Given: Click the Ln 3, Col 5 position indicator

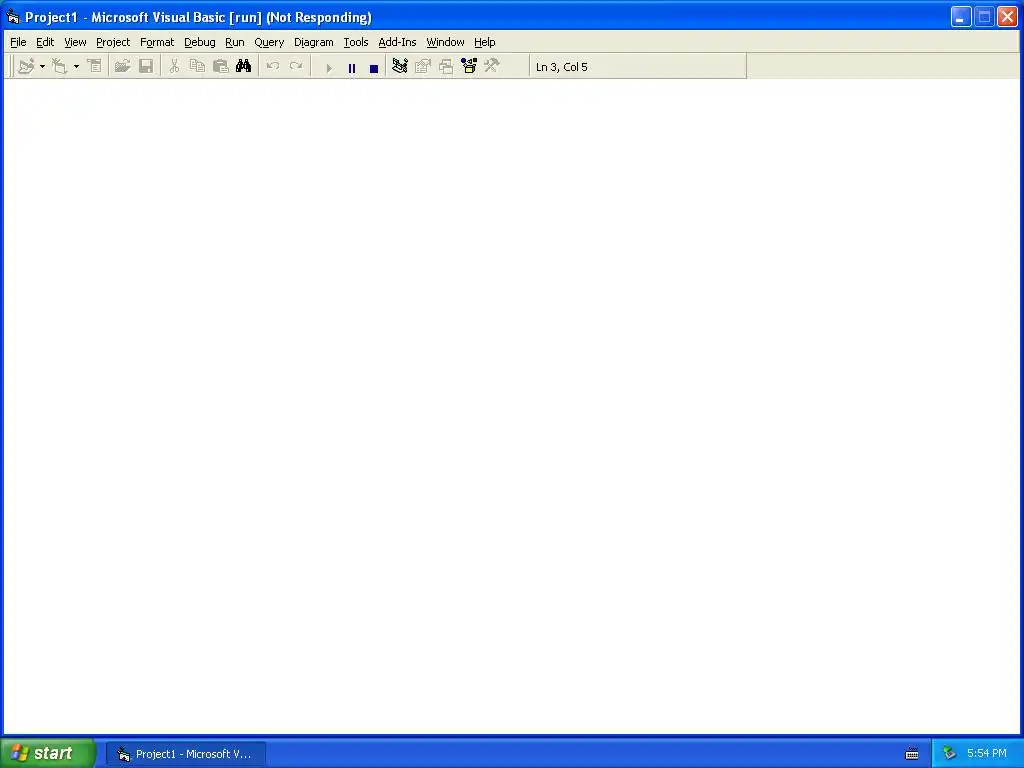Looking at the screenshot, I should pos(562,67).
